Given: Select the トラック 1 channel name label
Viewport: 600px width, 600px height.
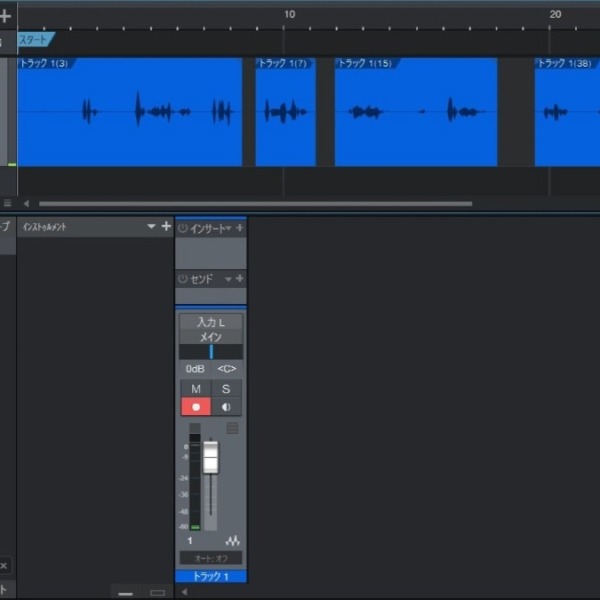Looking at the screenshot, I should point(211,576).
